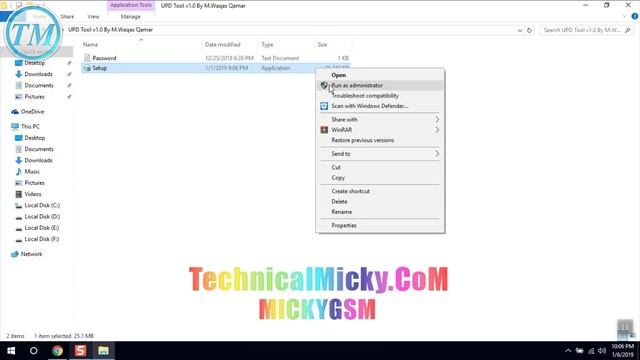The width and height of the screenshot is (640, 360).
Task: Open Documents folder under This PC
Action: point(39,149)
